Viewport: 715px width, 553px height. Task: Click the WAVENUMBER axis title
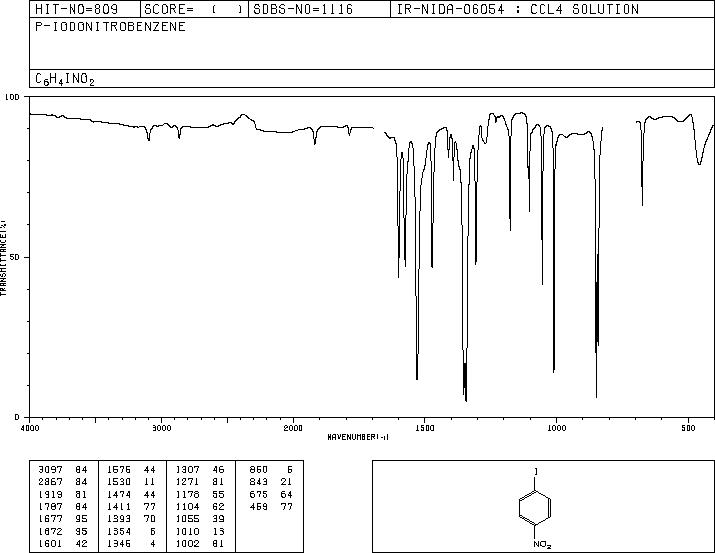358,437
